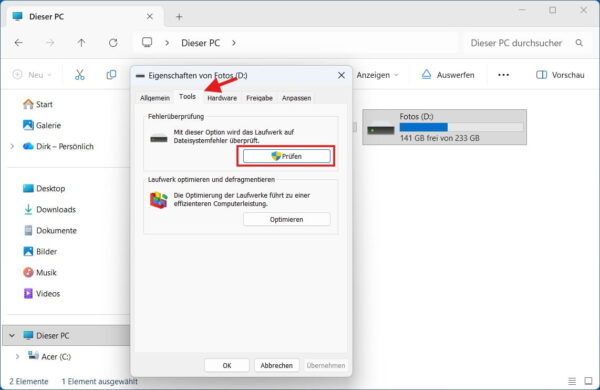Switch to the Freigabe tab

pyautogui.click(x=259, y=98)
